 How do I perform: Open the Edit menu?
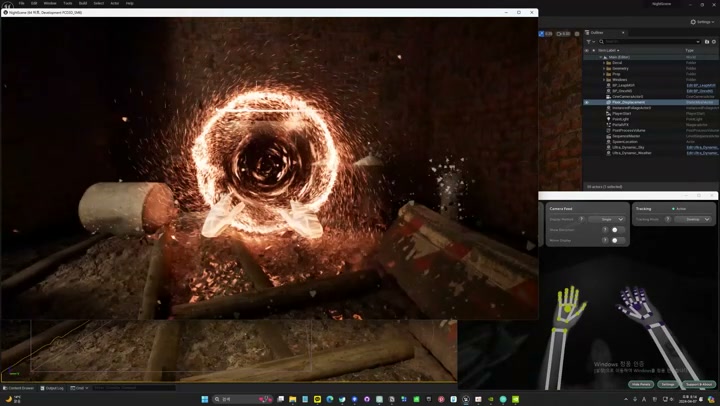(34, 3)
